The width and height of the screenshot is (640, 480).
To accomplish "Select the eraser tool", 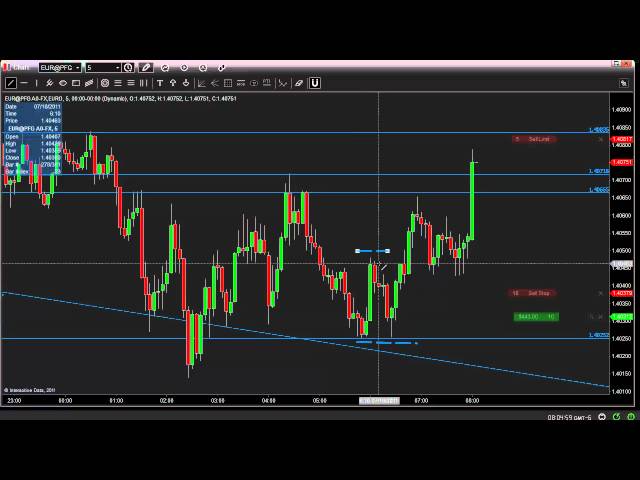I will click(x=299, y=83).
